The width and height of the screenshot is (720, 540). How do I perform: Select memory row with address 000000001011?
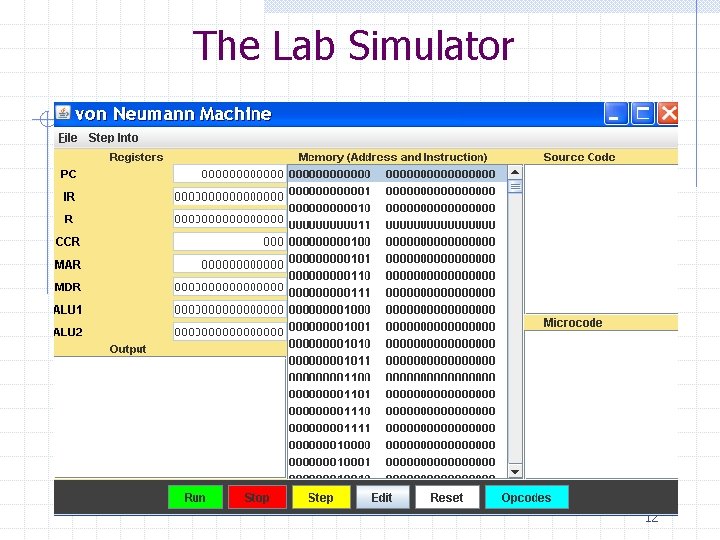tap(398, 360)
